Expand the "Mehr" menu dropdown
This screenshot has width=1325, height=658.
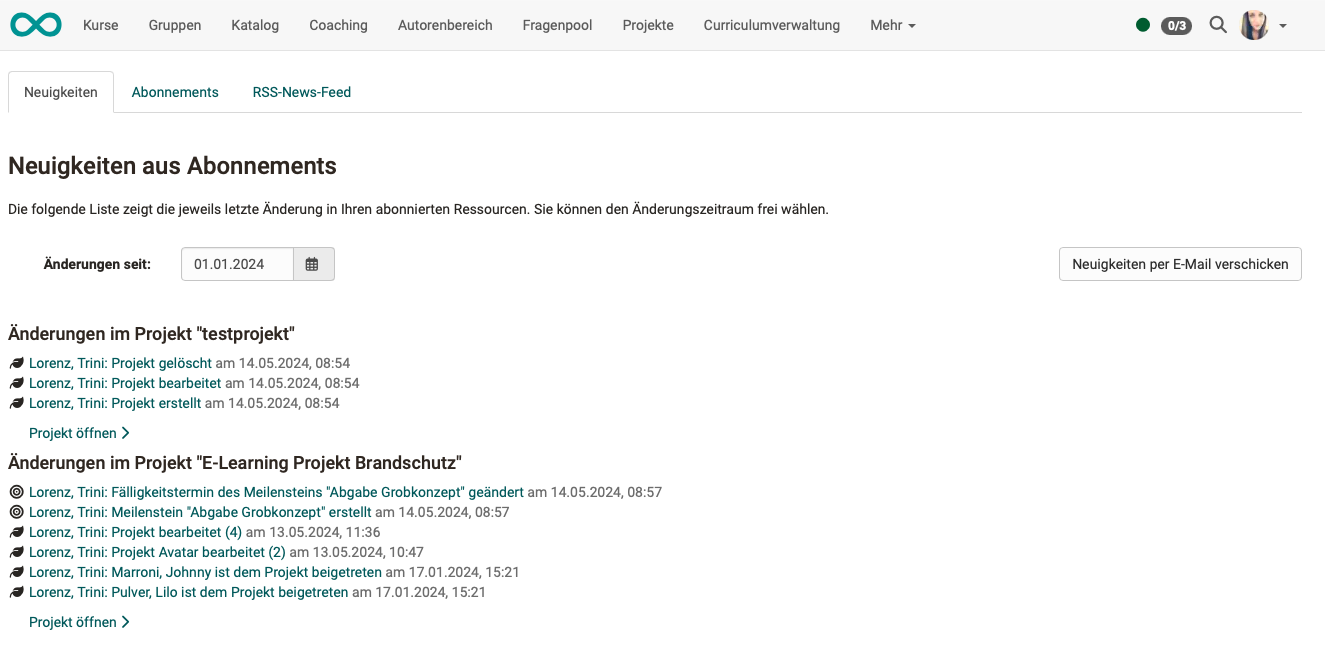click(x=891, y=25)
